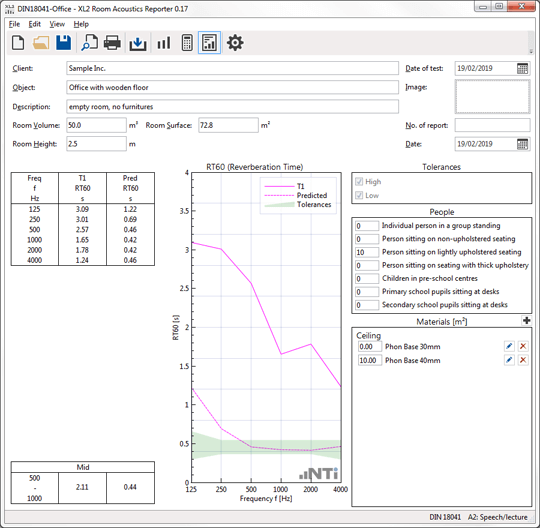540x528 pixels.
Task: Open the bar chart view icon
Action: 164,43
